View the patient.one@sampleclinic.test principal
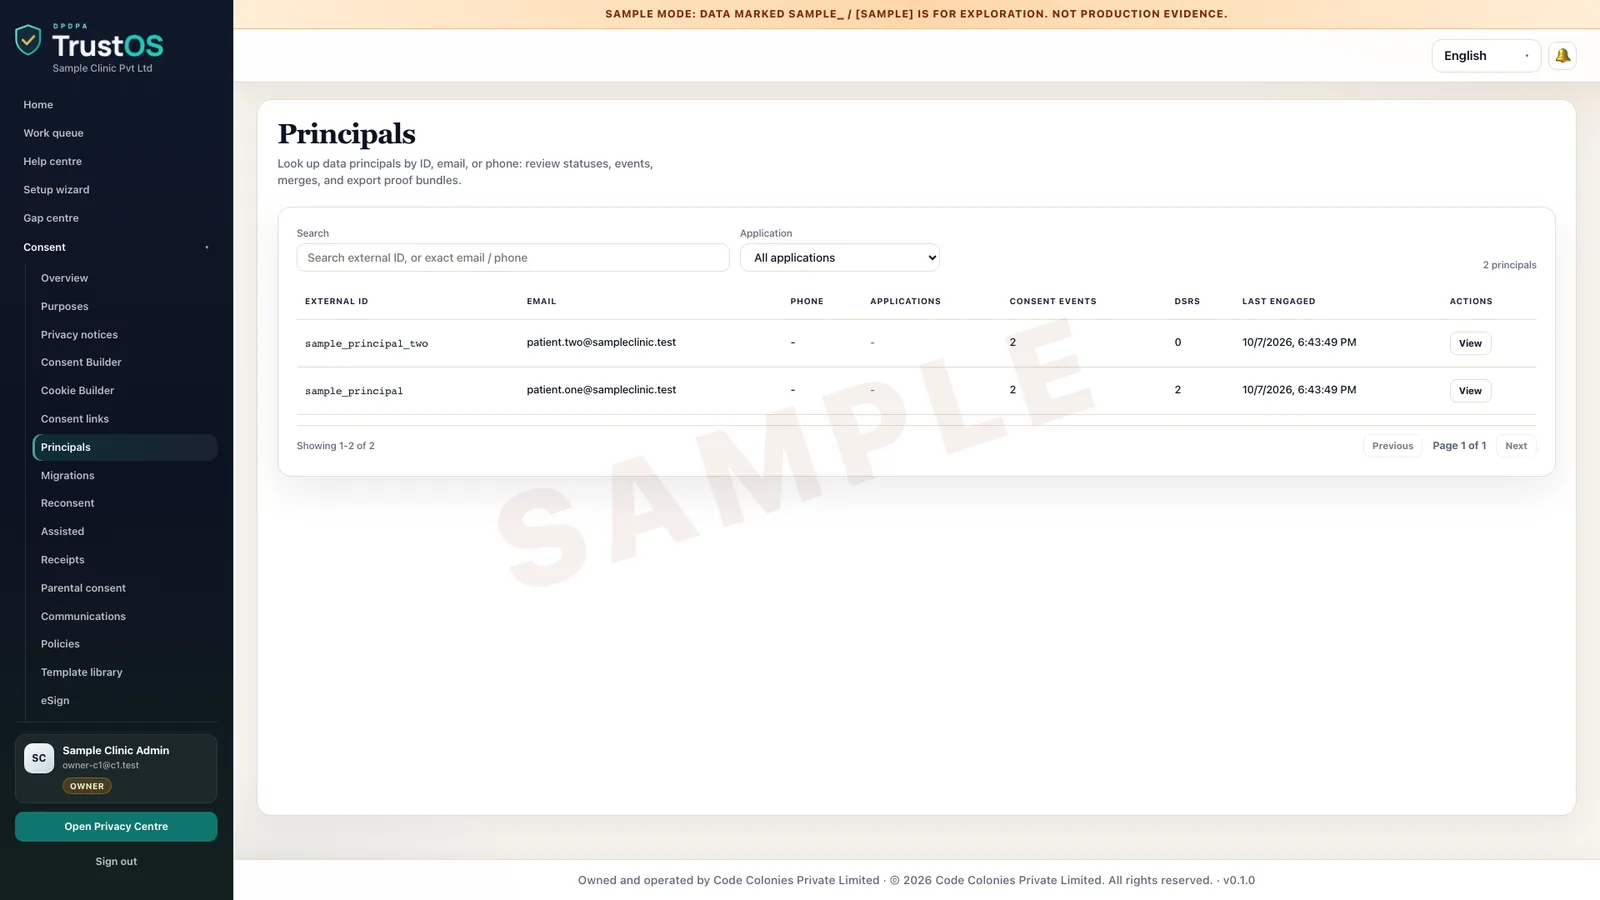The width and height of the screenshot is (1600, 900). coord(1470,391)
